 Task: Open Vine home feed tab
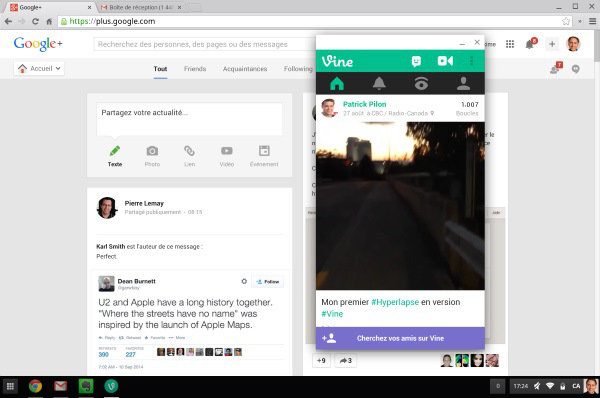337,83
